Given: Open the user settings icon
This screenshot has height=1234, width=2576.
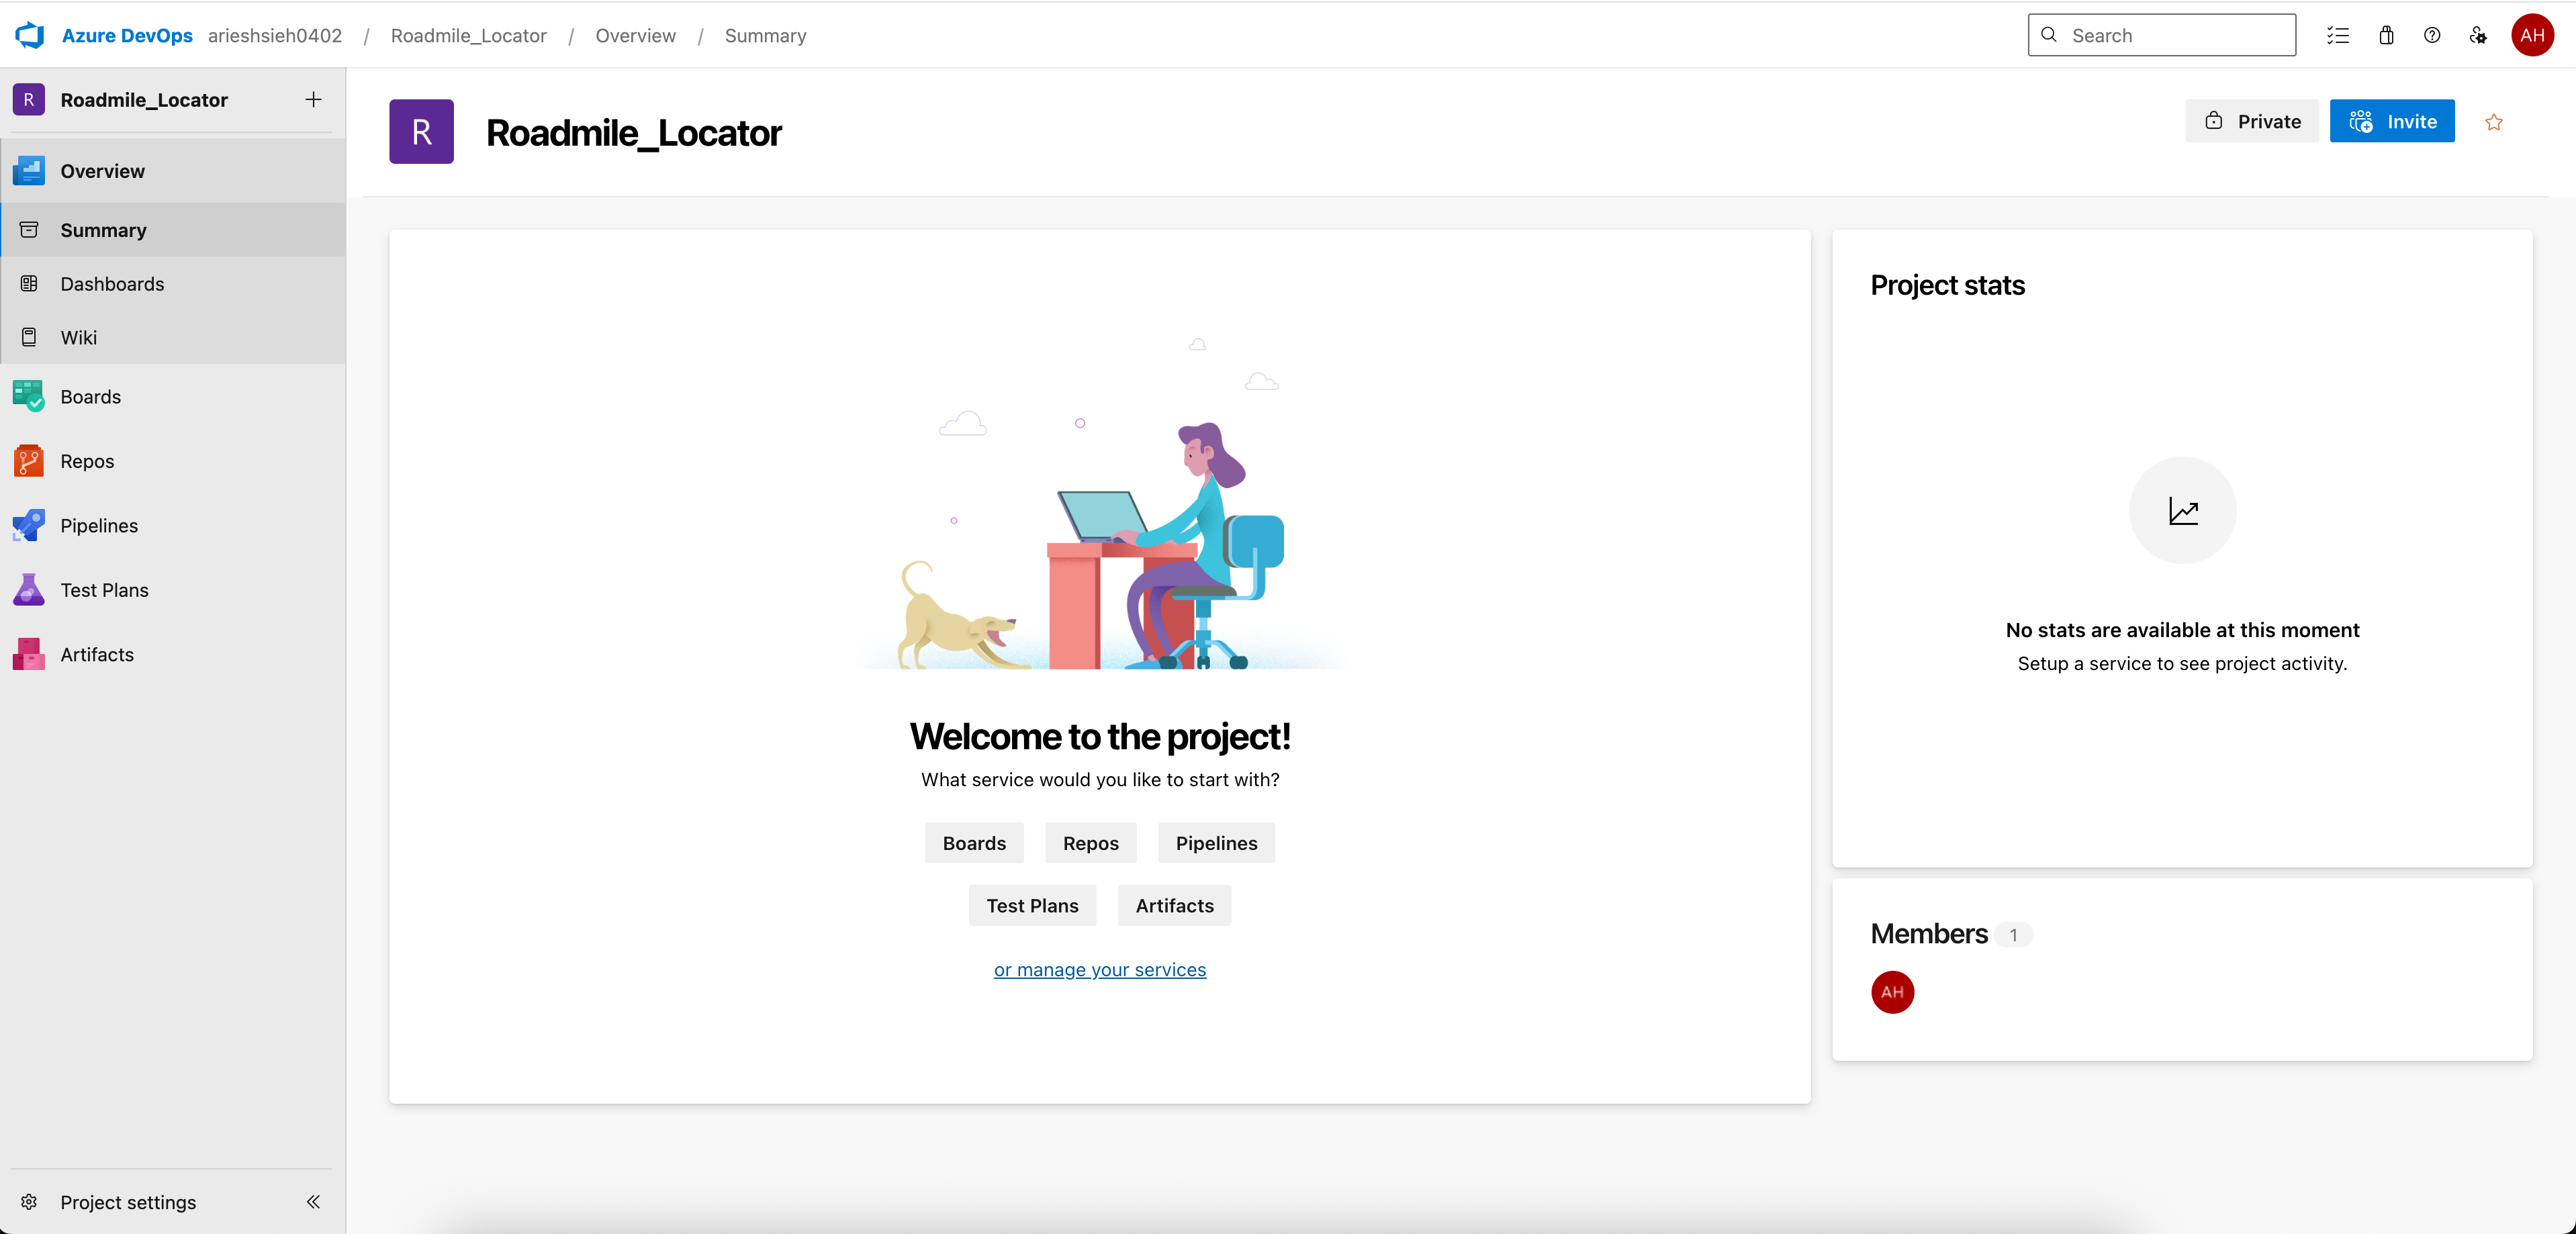Looking at the screenshot, I should click(2478, 35).
